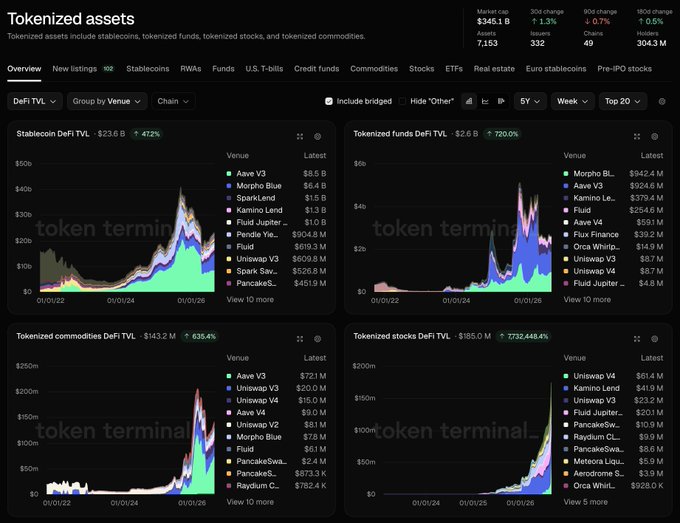Click Kamino Lend row in Tokenized stocks legend

pyautogui.click(x=613, y=388)
